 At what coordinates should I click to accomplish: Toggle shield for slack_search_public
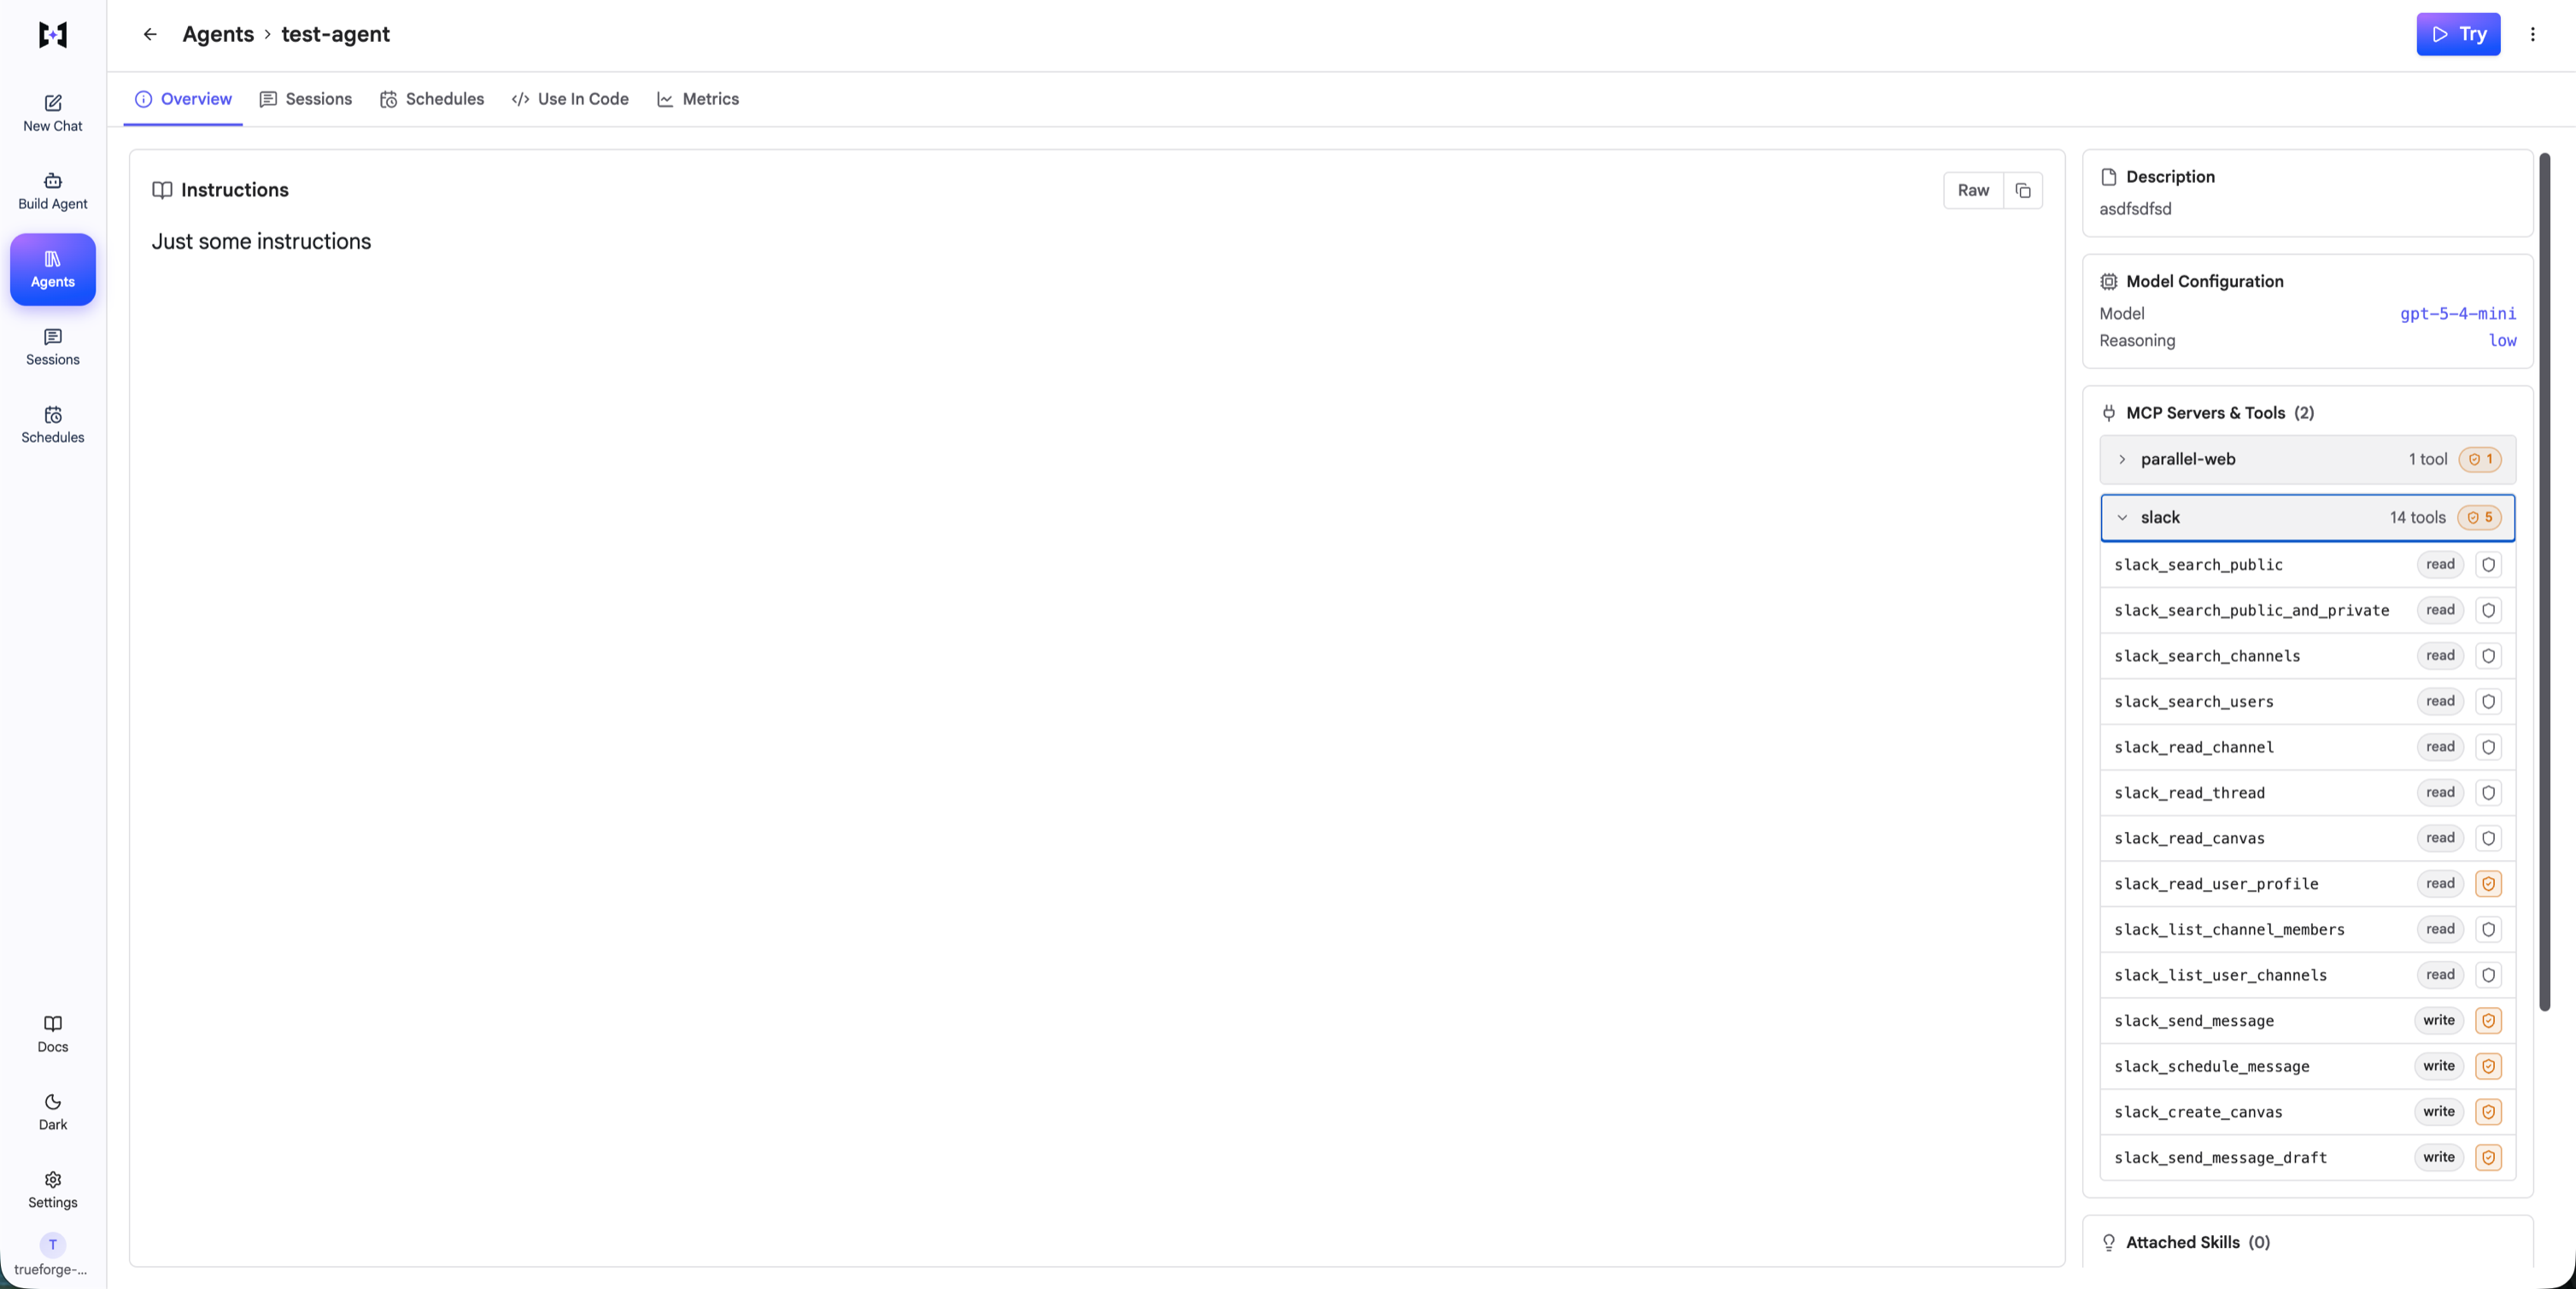[2488, 564]
